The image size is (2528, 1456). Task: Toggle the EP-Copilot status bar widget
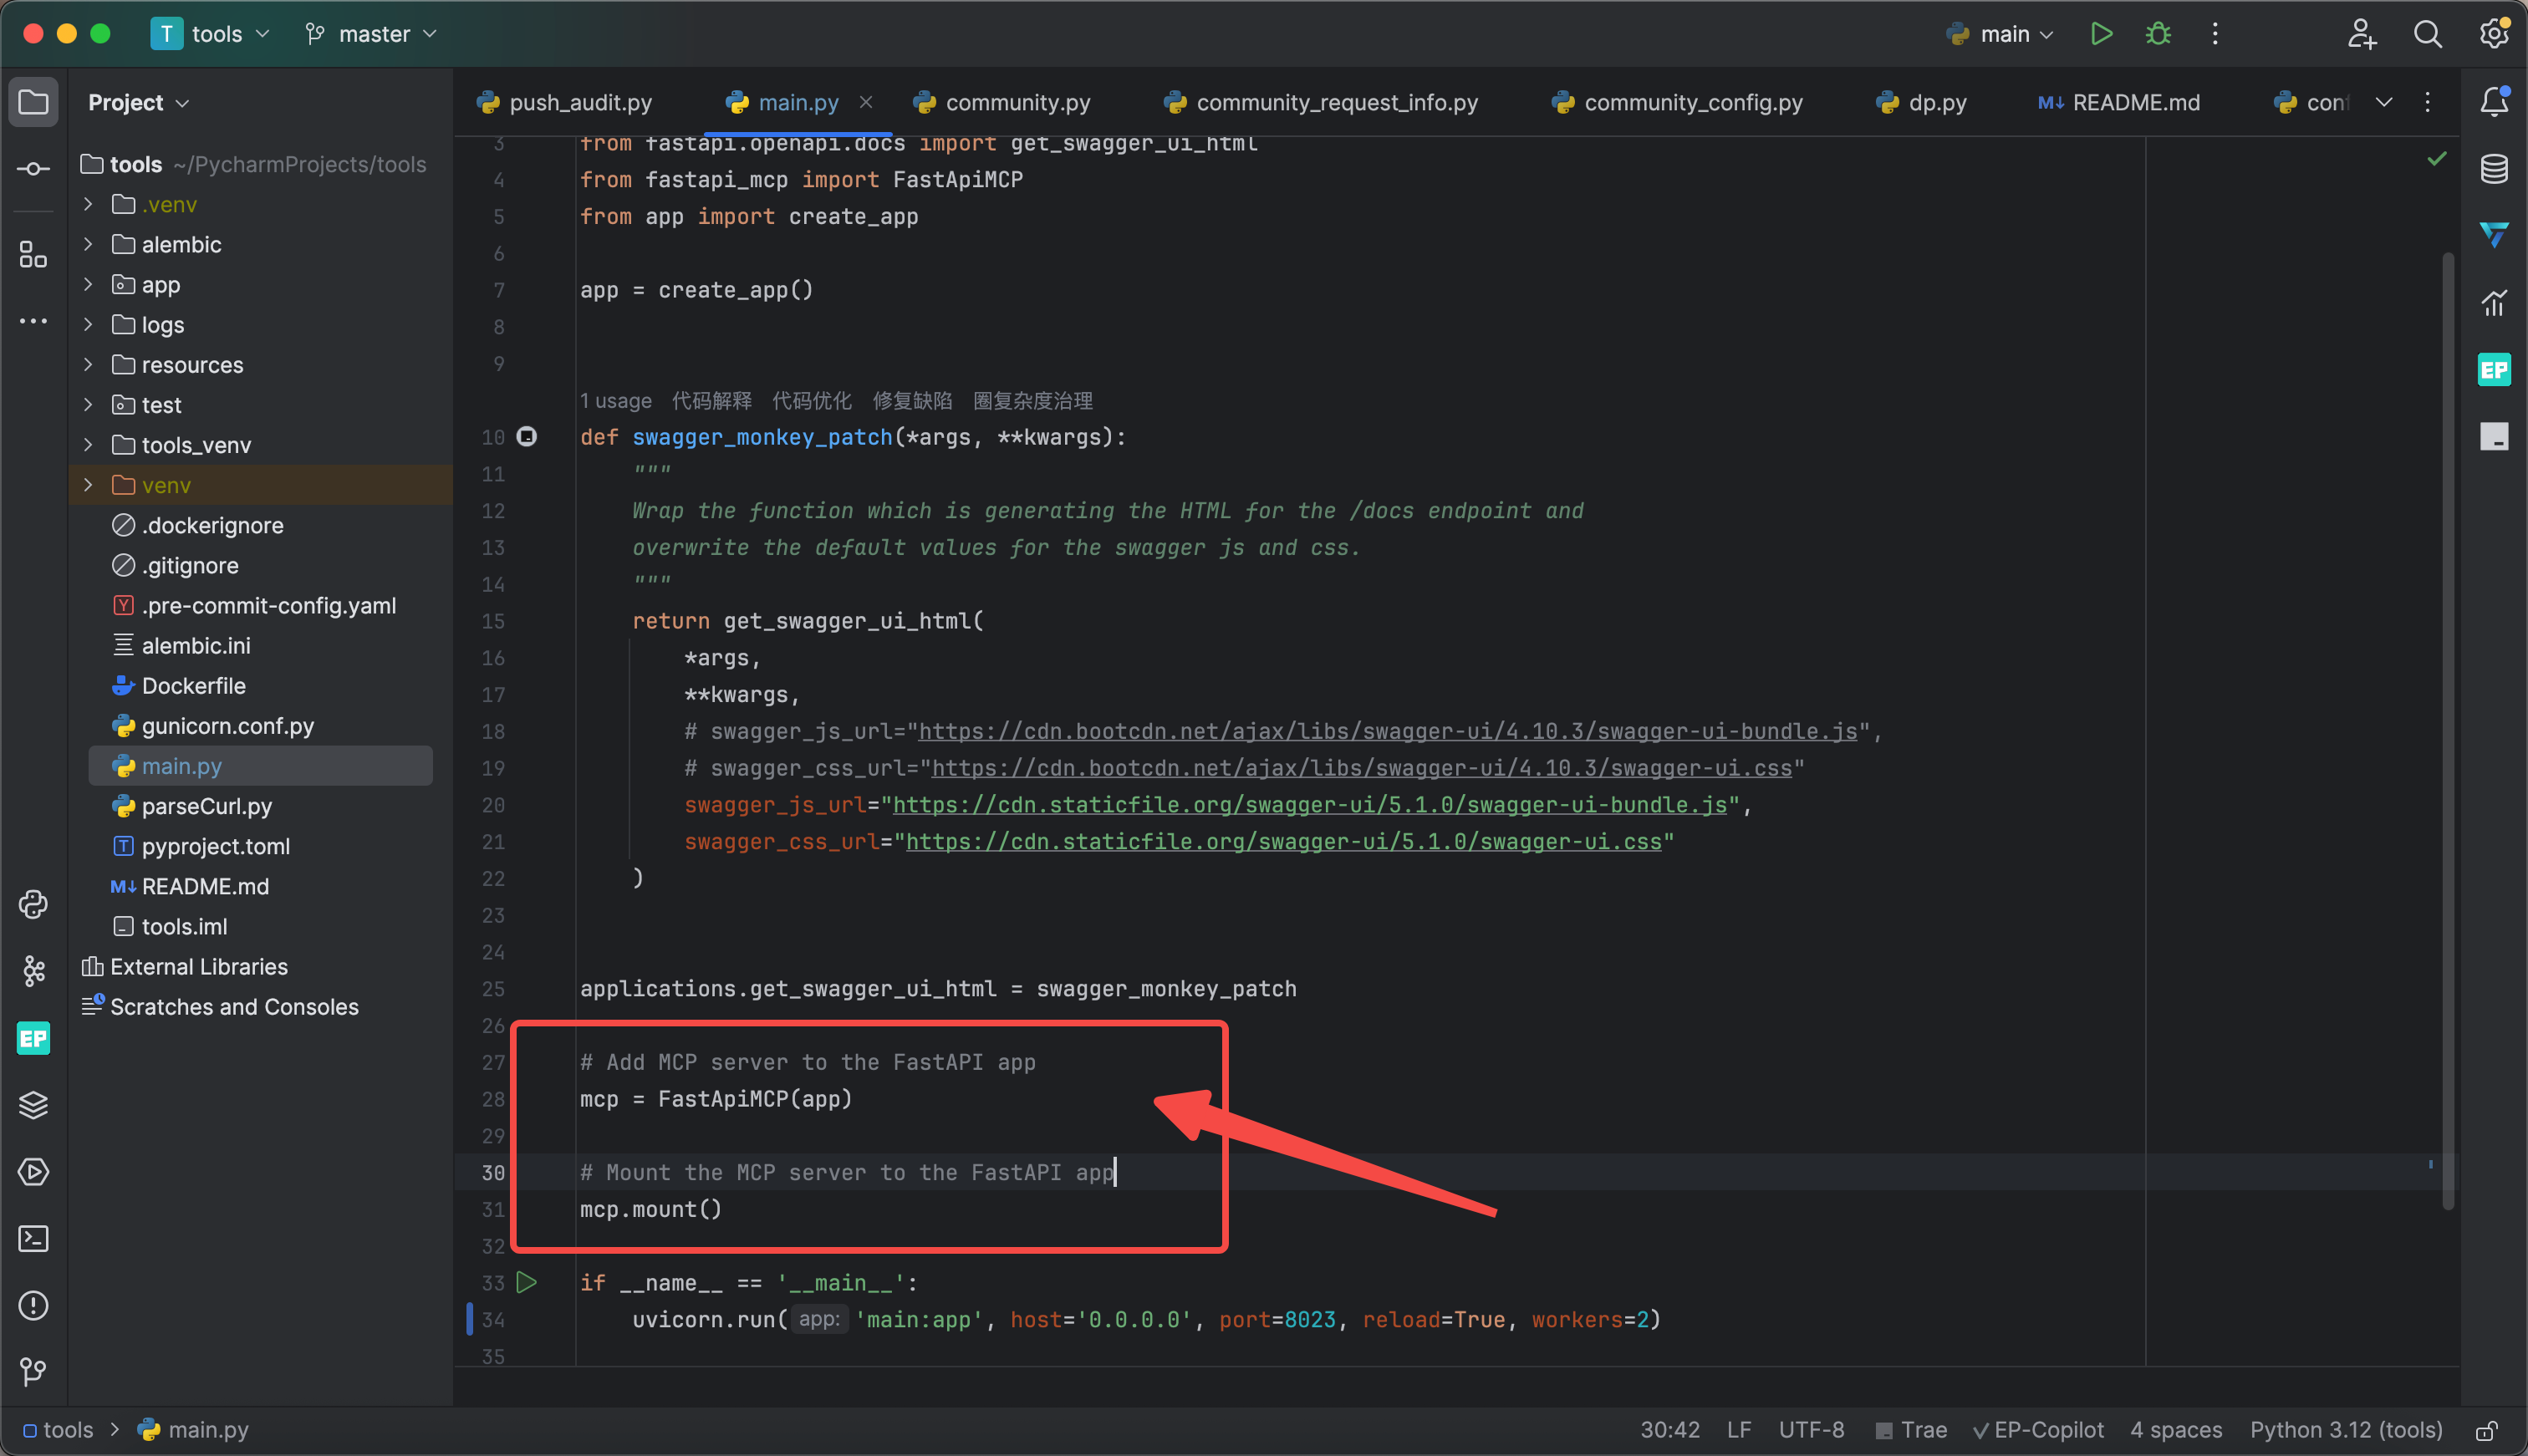pos(2038,1430)
